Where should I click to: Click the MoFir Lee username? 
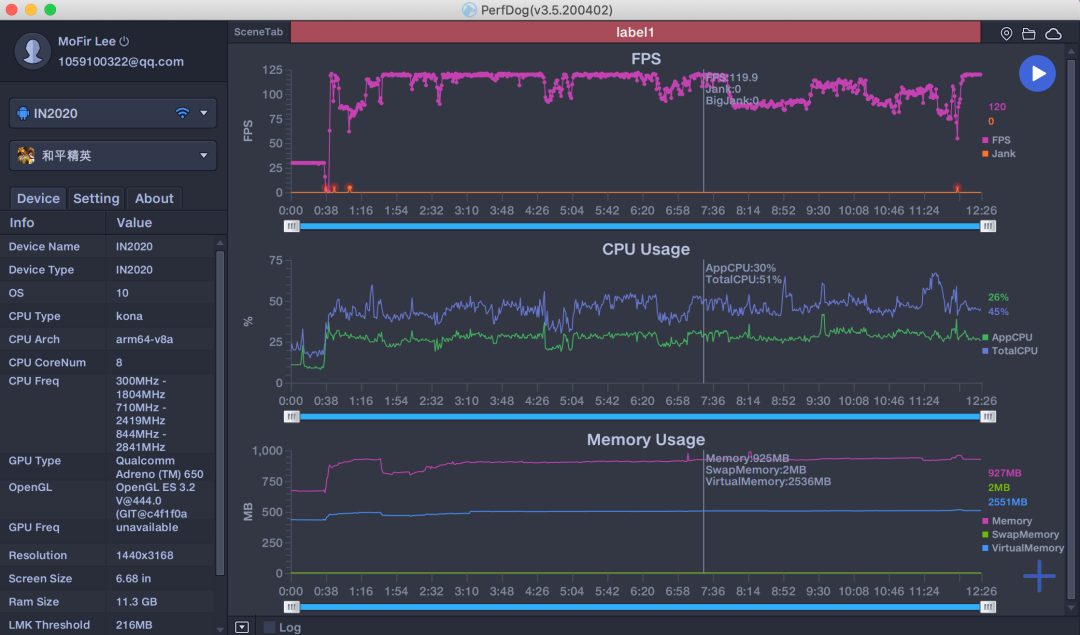[x=87, y=41]
